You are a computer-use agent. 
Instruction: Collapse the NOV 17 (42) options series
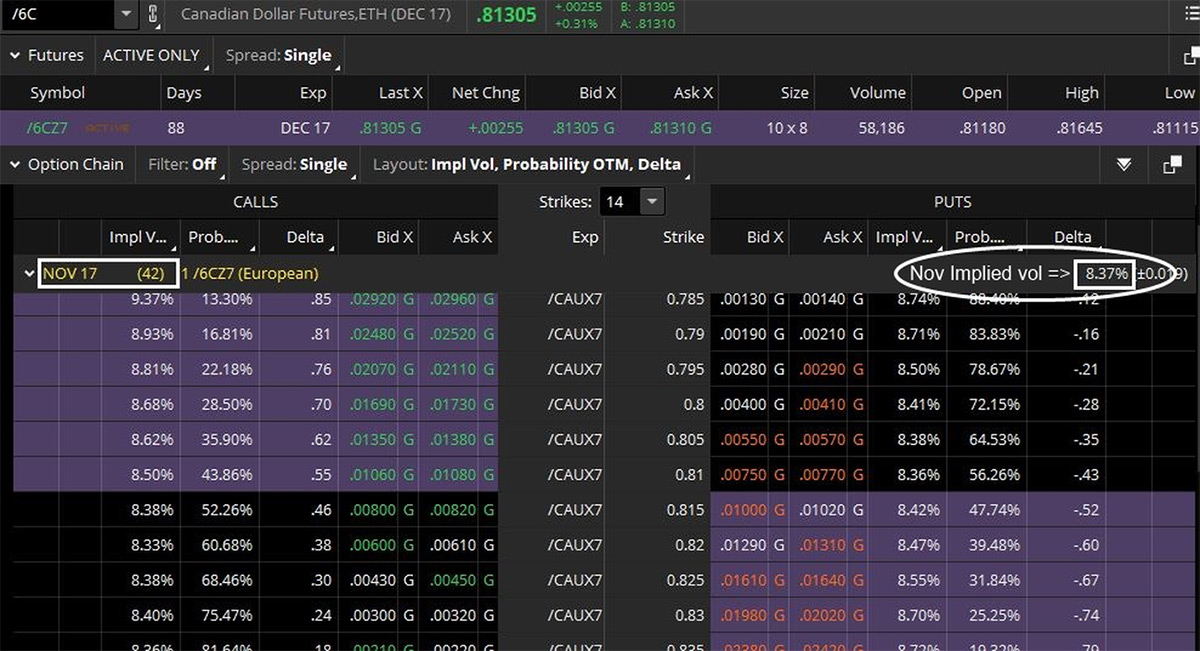coord(28,272)
